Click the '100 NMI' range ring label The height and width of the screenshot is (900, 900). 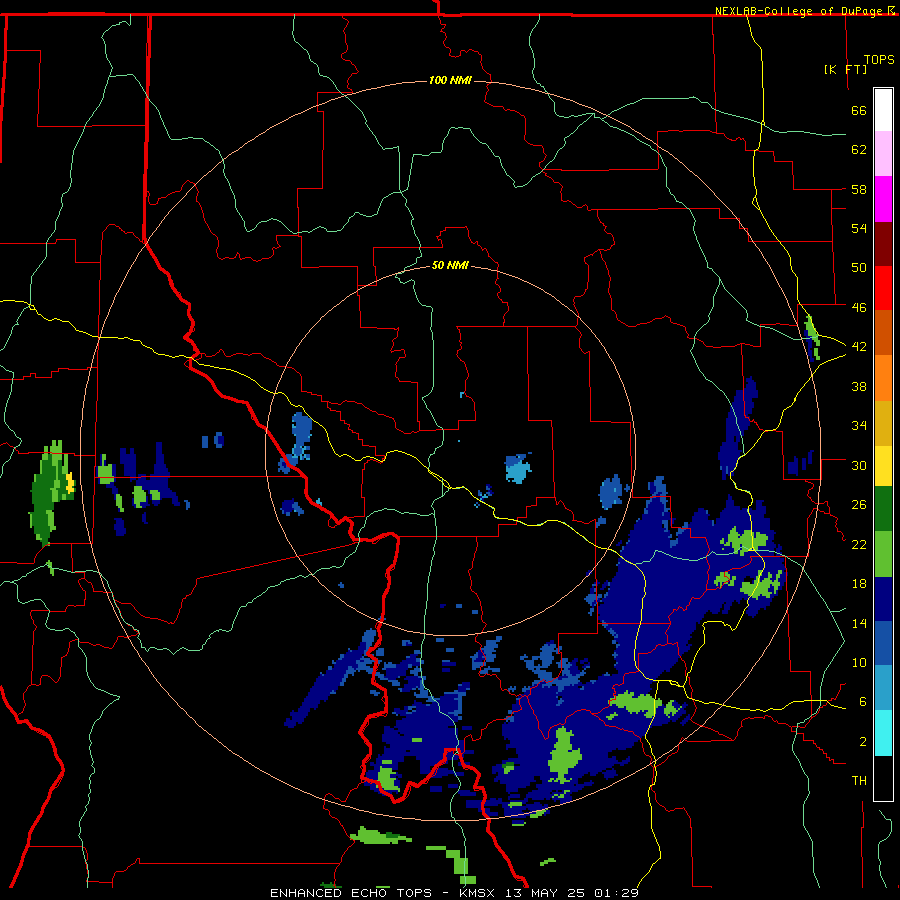tap(450, 80)
